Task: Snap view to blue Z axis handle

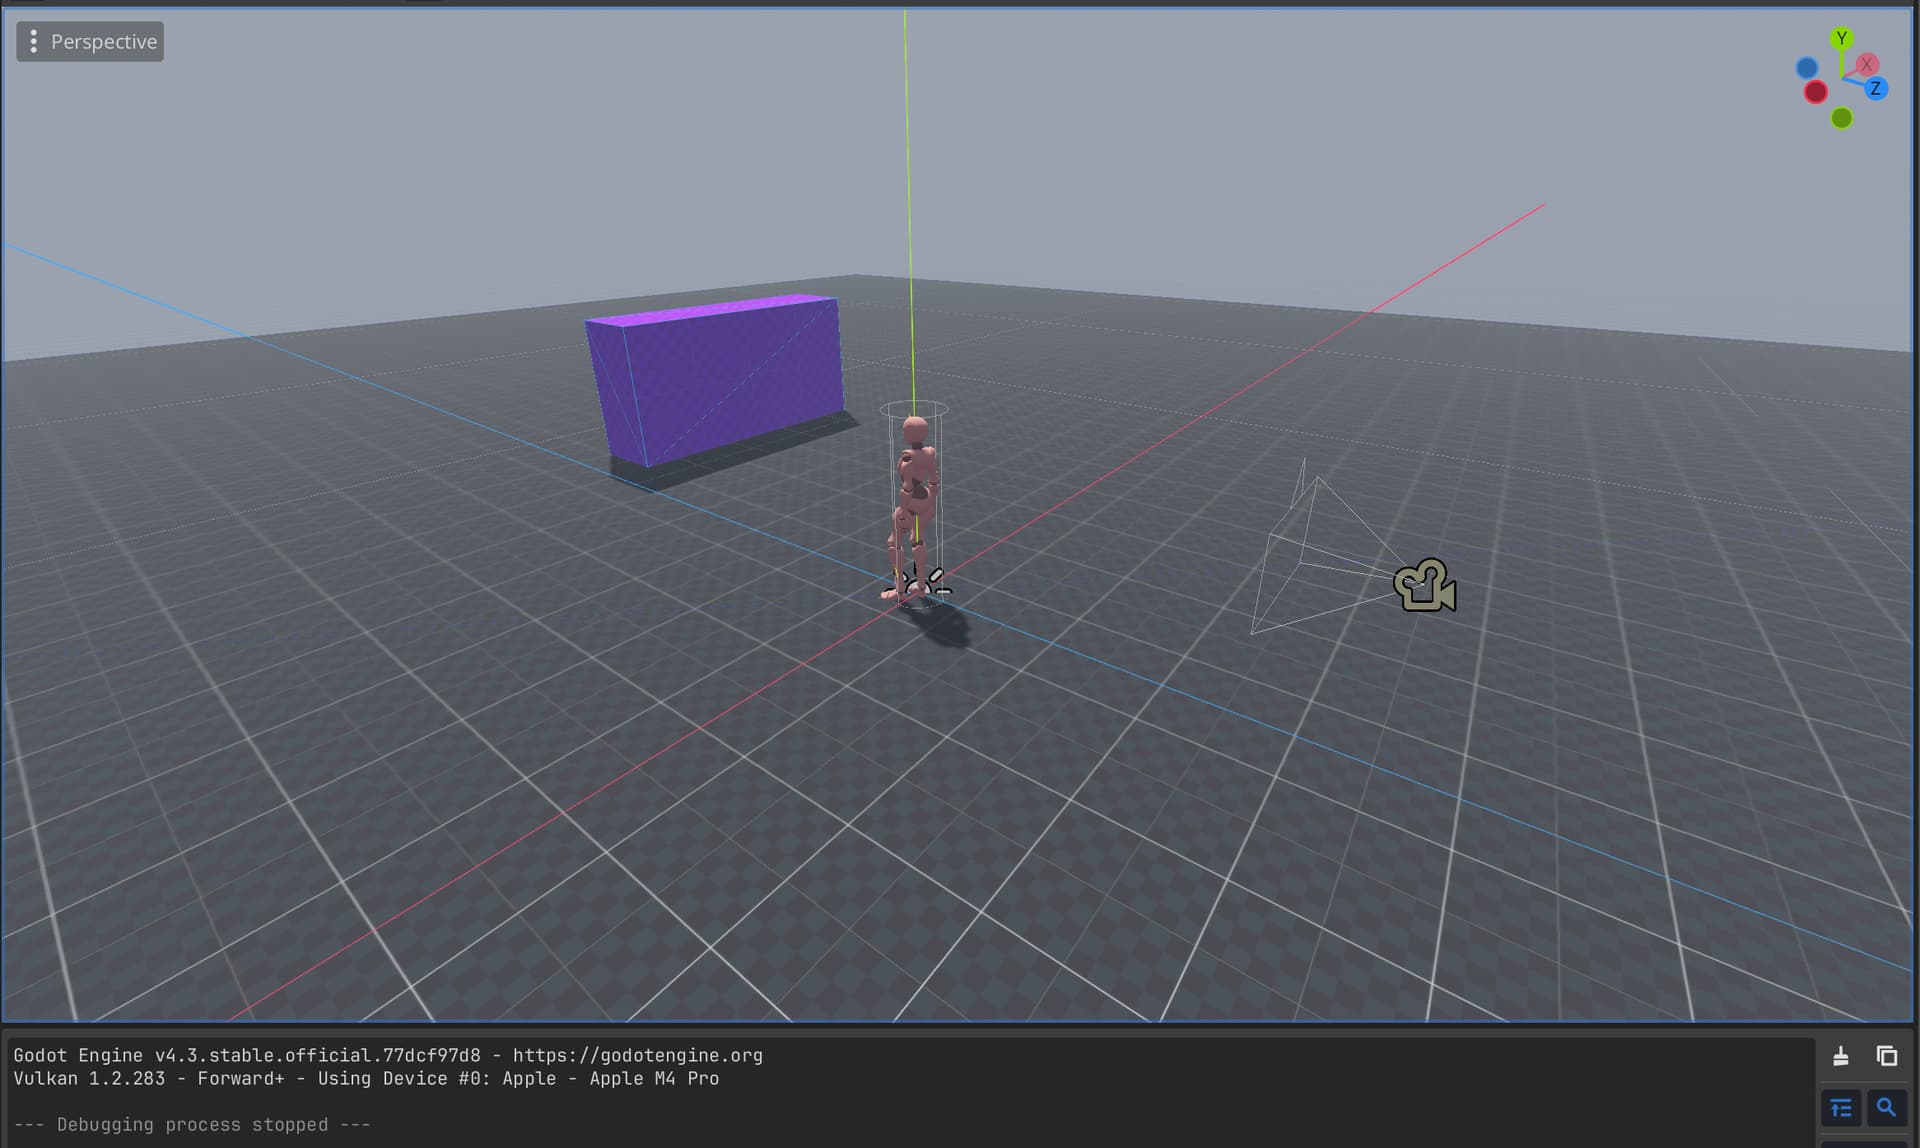Action: pyautogui.click(x=1875, y=88)
